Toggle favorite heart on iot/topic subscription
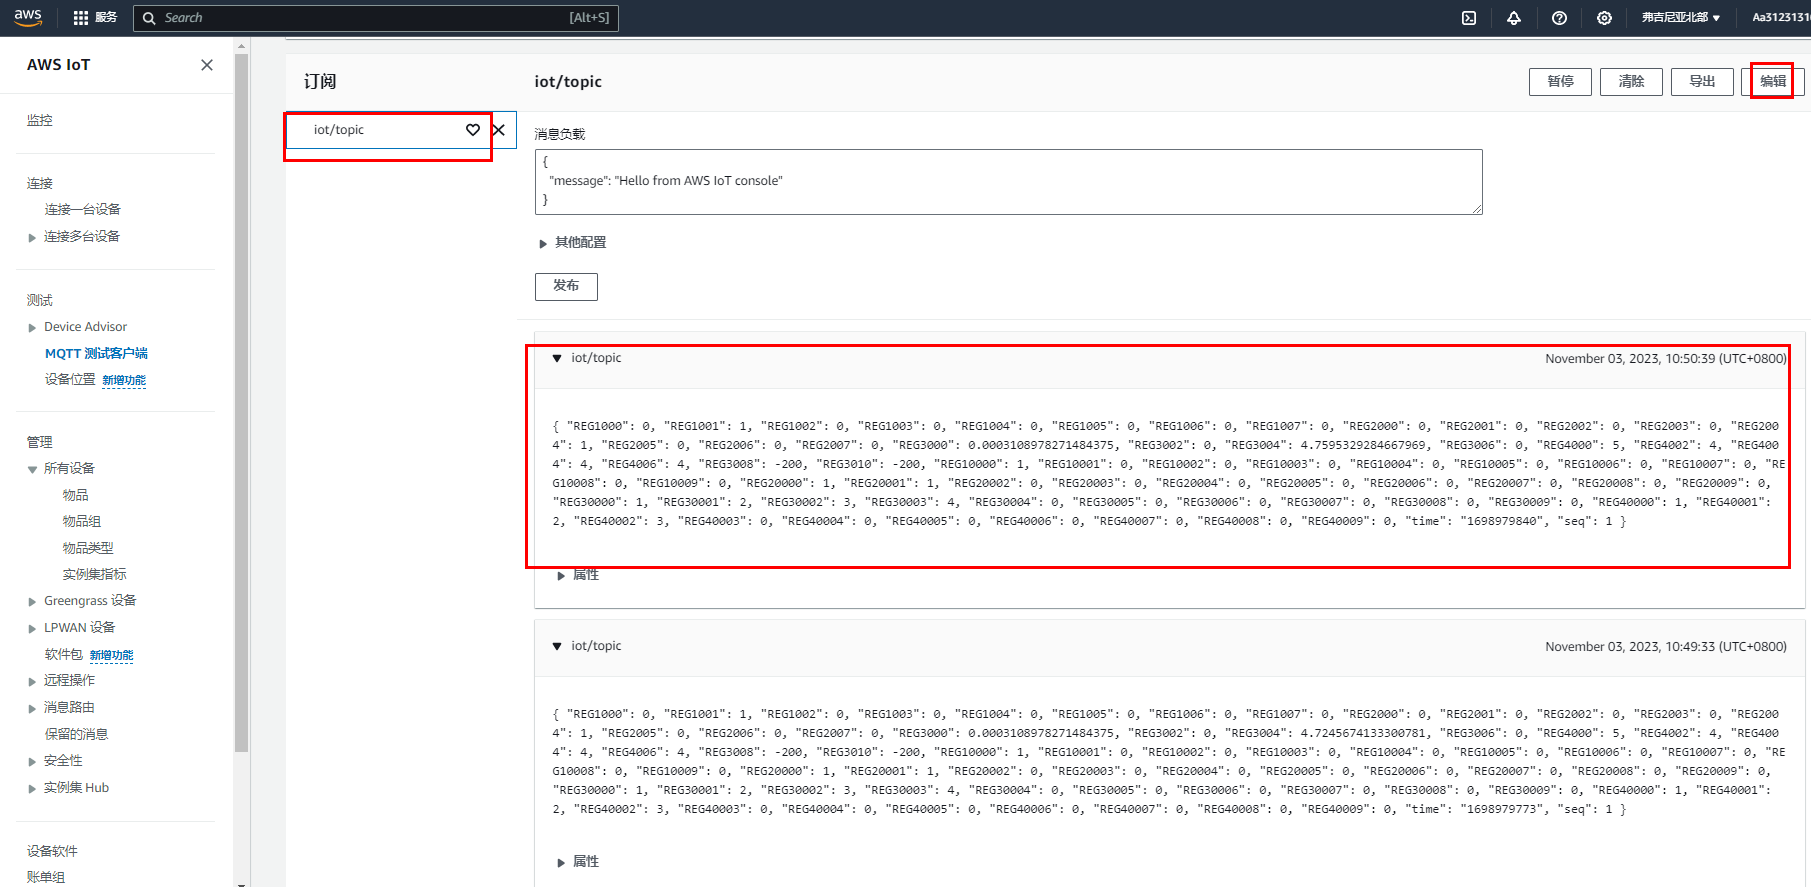Screen dimensions: 1811x887 tap(473, 130)
